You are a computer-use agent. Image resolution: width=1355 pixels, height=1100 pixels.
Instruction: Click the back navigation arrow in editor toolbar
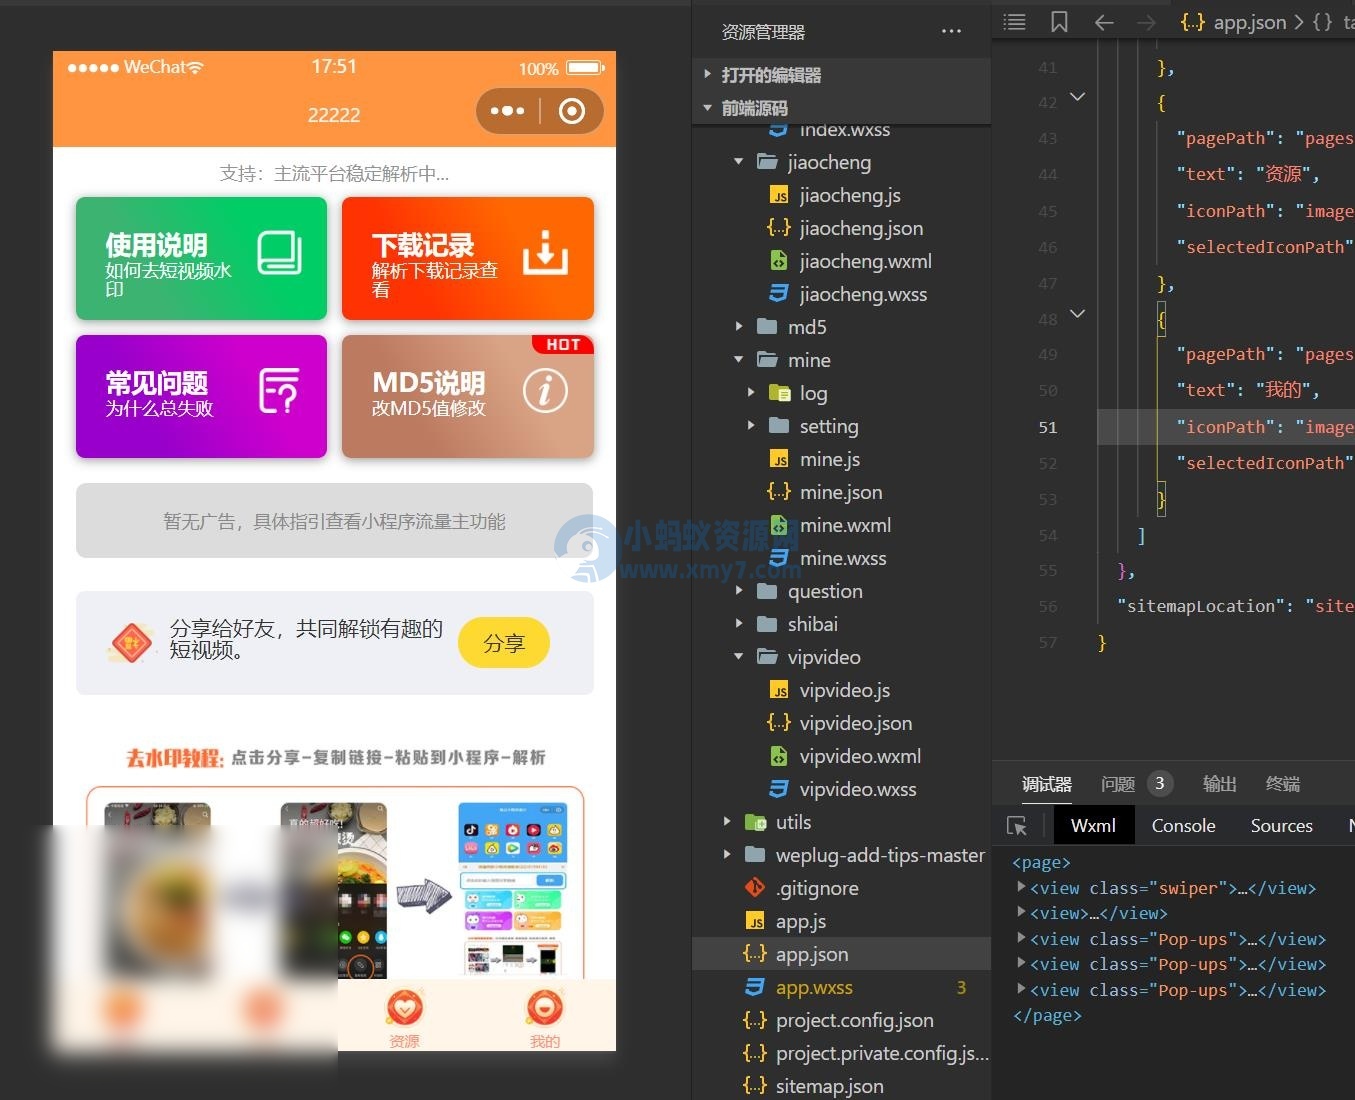[1103, 21]
